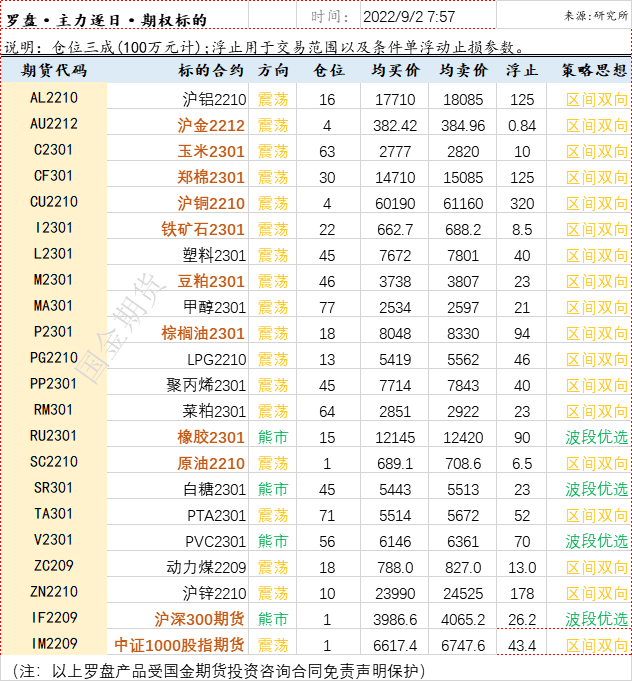Click the V2301 futures code cell

point(53,540)
